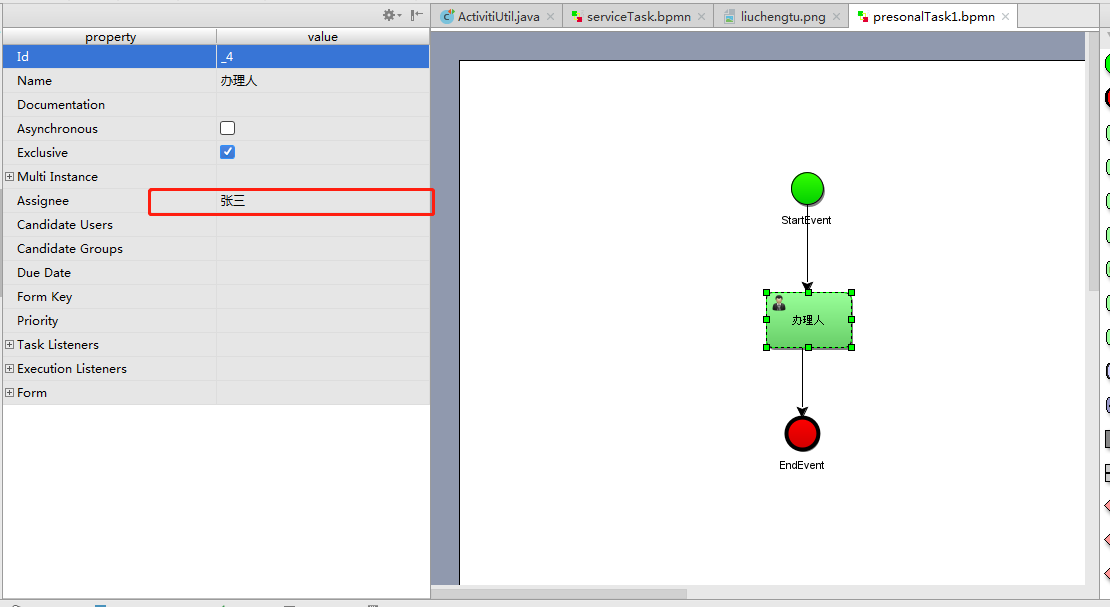The image size is (1110, 607).
Task: Click the Candidate Groups value field
Action: (323, 249)
